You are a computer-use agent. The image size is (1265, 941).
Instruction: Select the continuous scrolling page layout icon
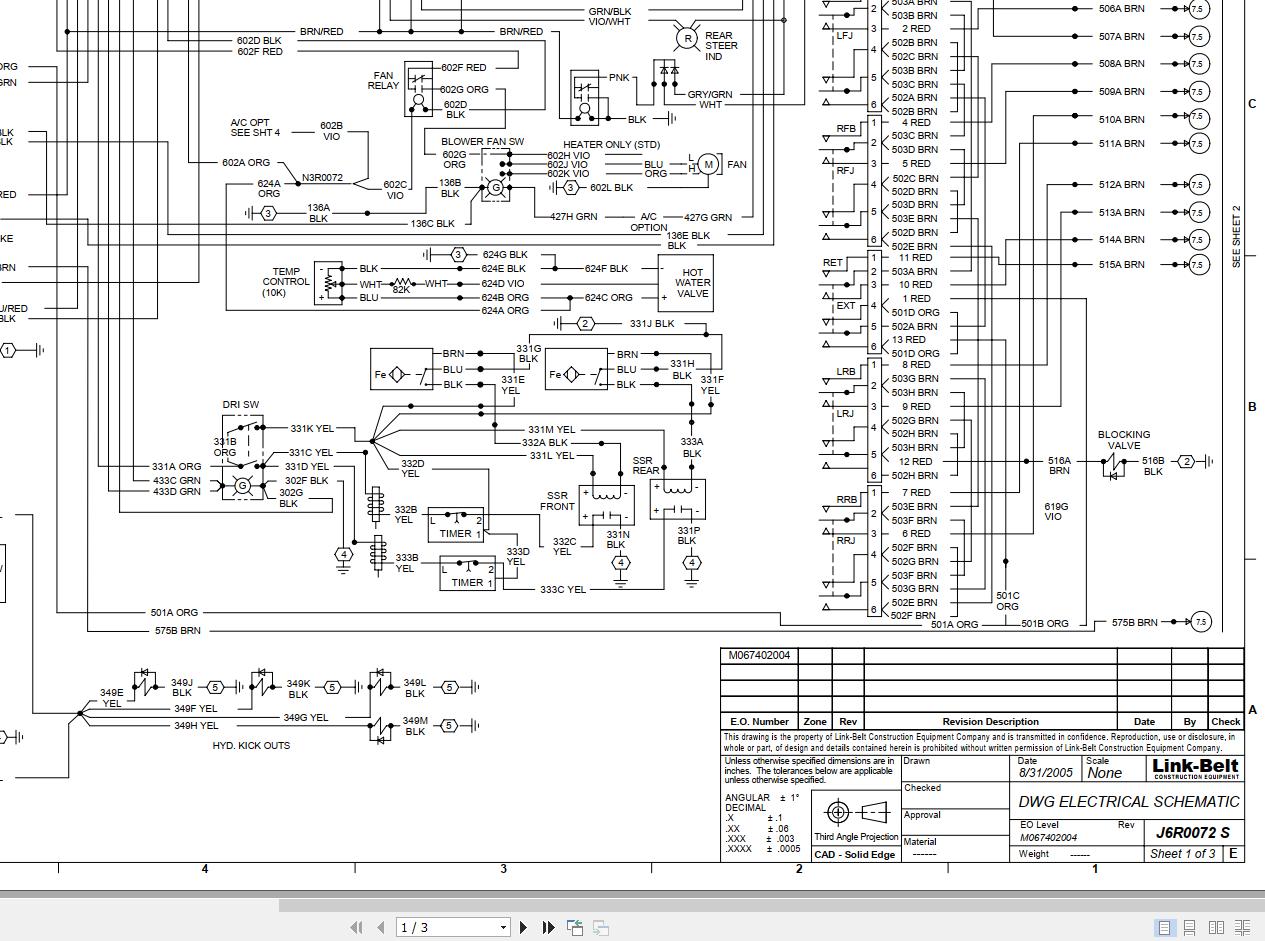pyautogui.click(x=1190, y=927)
